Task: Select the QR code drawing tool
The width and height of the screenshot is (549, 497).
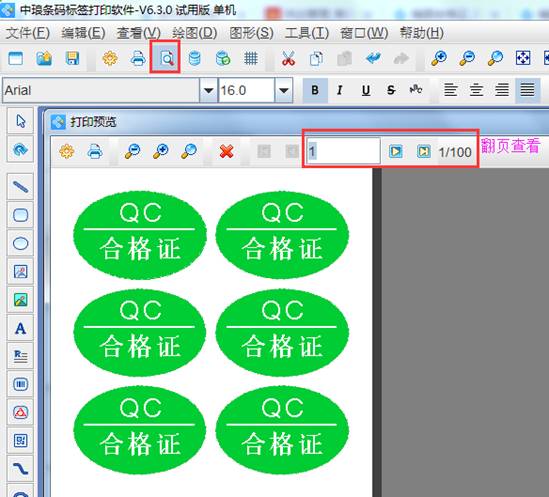Action: [21, 441]
